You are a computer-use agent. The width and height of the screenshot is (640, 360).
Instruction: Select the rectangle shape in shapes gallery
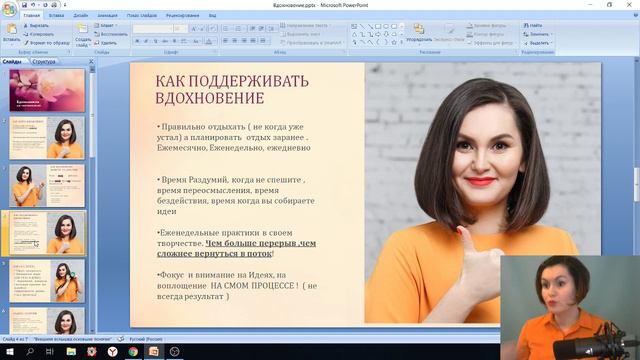click(x=378, y=27)
